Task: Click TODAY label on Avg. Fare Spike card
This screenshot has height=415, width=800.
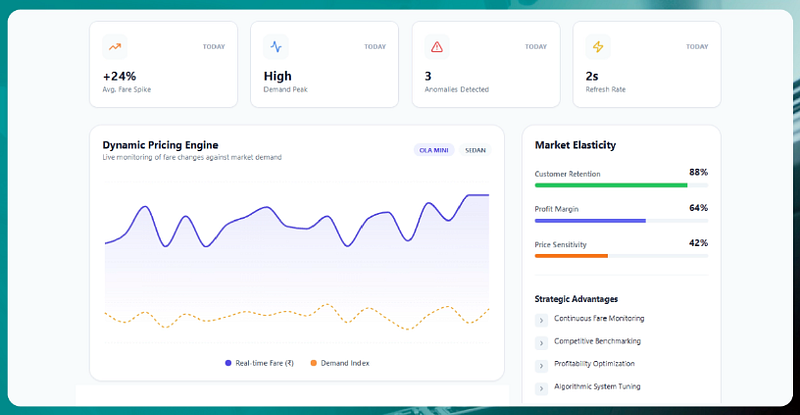Action: pyautogui.click(x=214, y=46)
